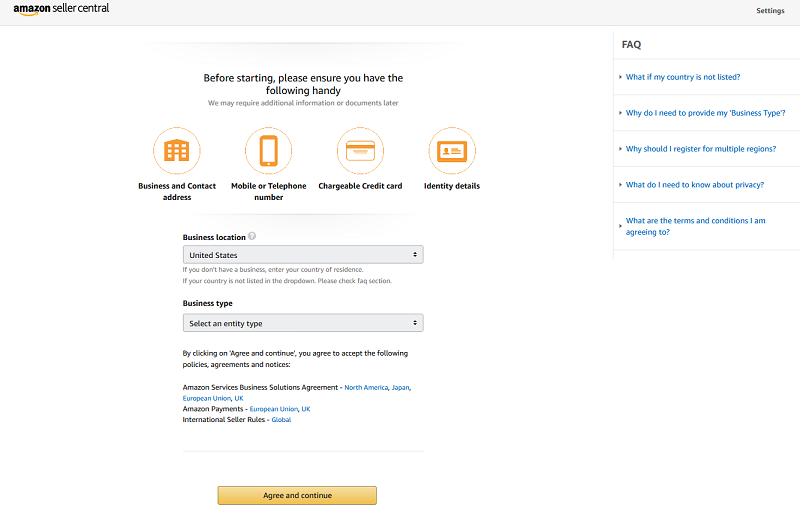
Task: Click the 'Business type' field label
Action: tap(208, 303)
